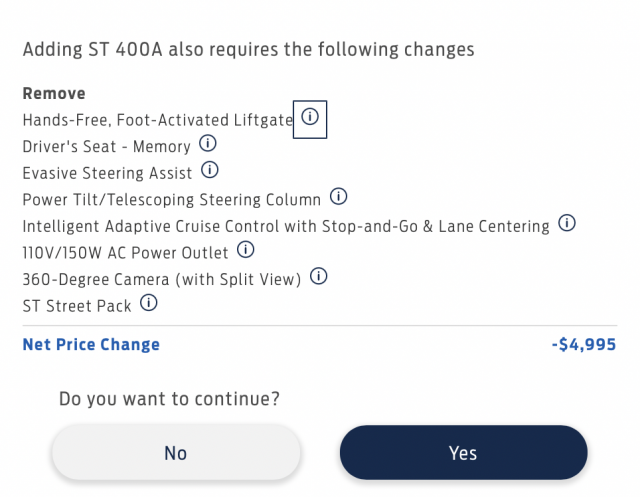Screen dimensions: 640x497
Task: Click the Remove section heading
Action: [54, 93]
